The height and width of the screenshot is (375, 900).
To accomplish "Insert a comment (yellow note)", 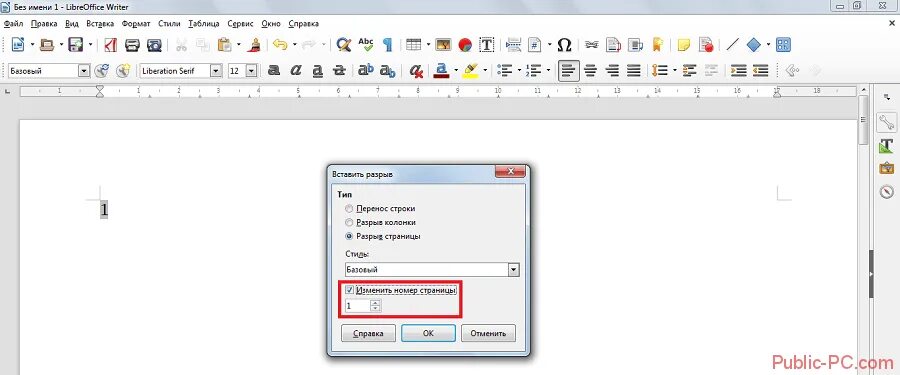I will pos(683,44).
